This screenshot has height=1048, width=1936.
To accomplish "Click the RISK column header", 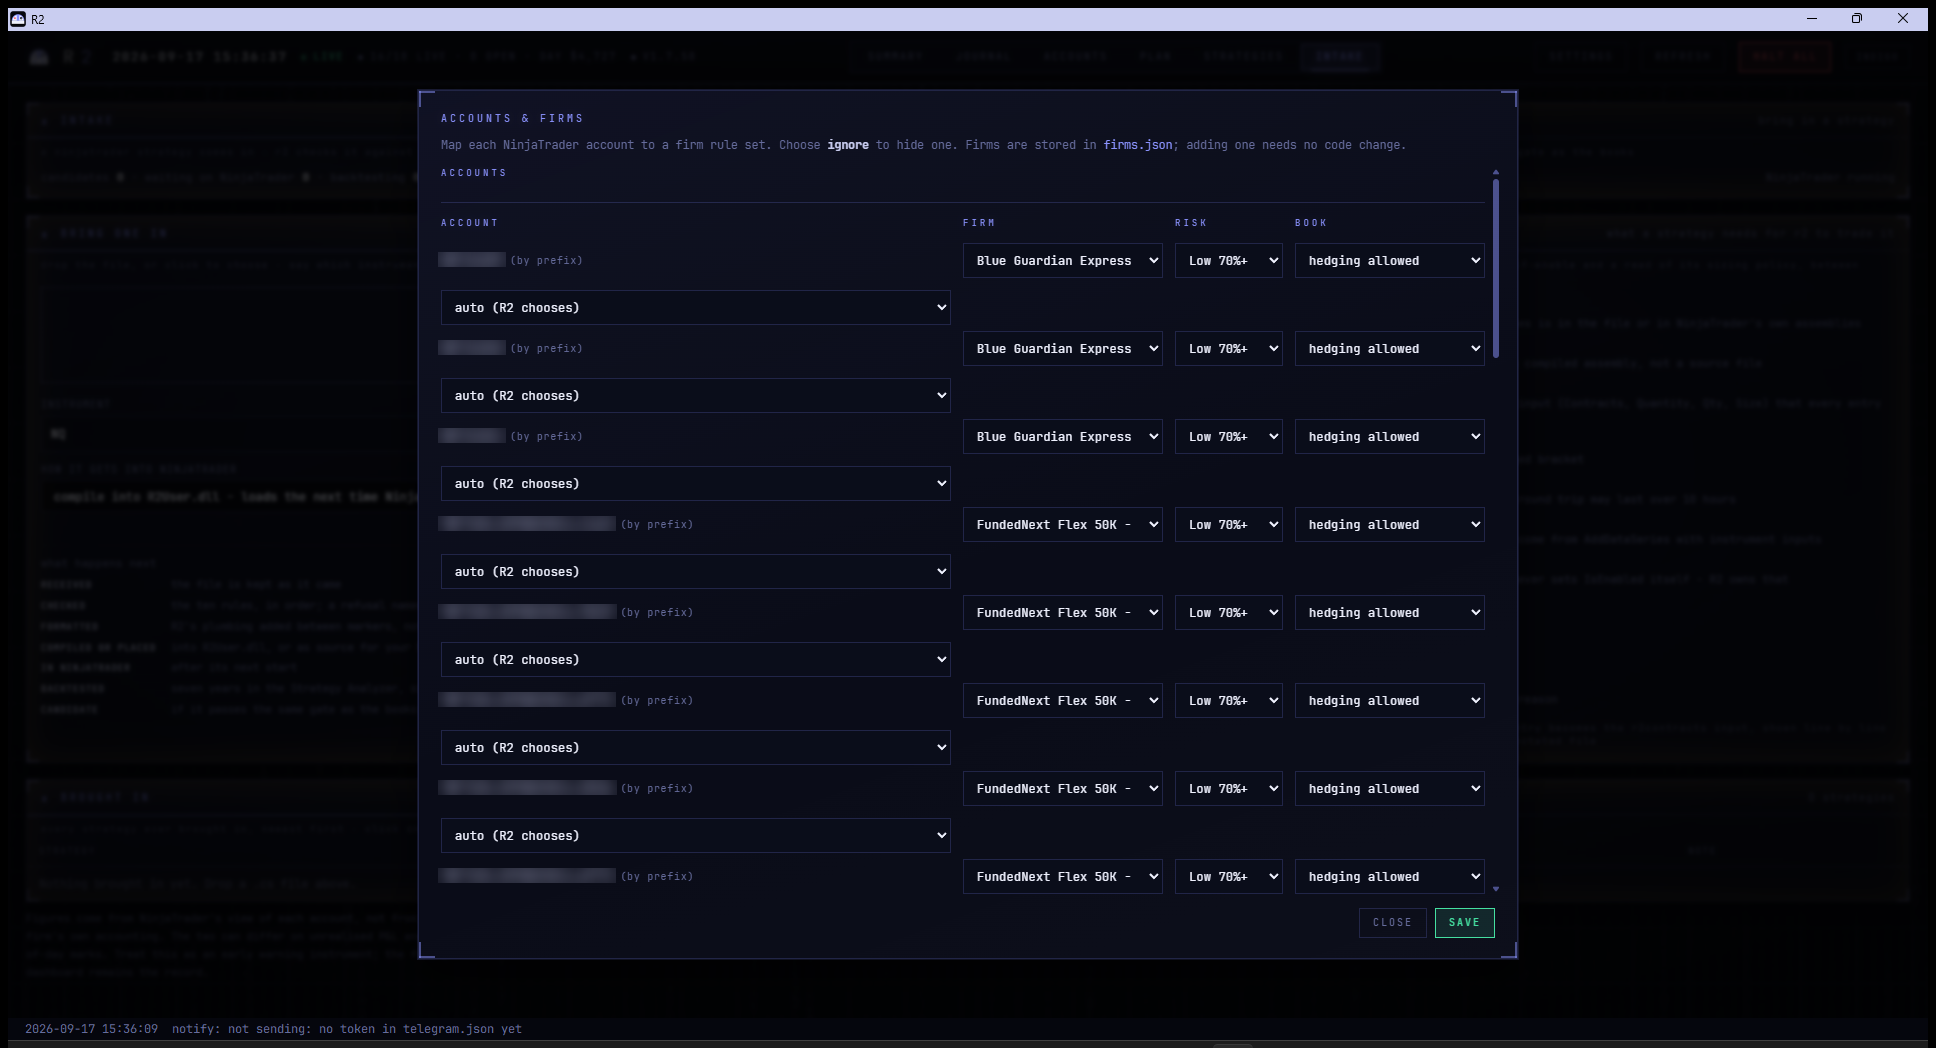I will 1191,222.
